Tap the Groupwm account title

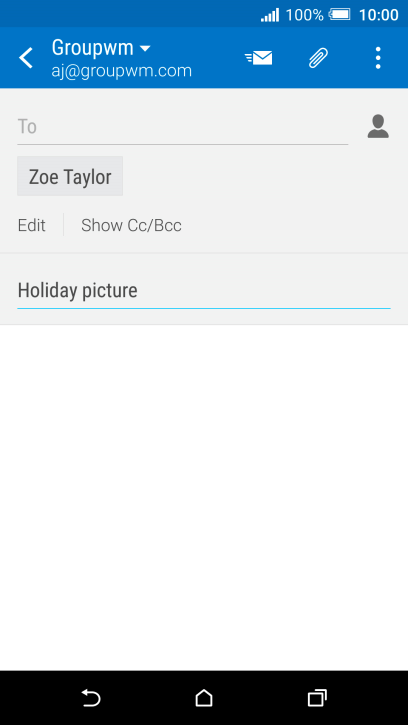click(x=93, y=48)
